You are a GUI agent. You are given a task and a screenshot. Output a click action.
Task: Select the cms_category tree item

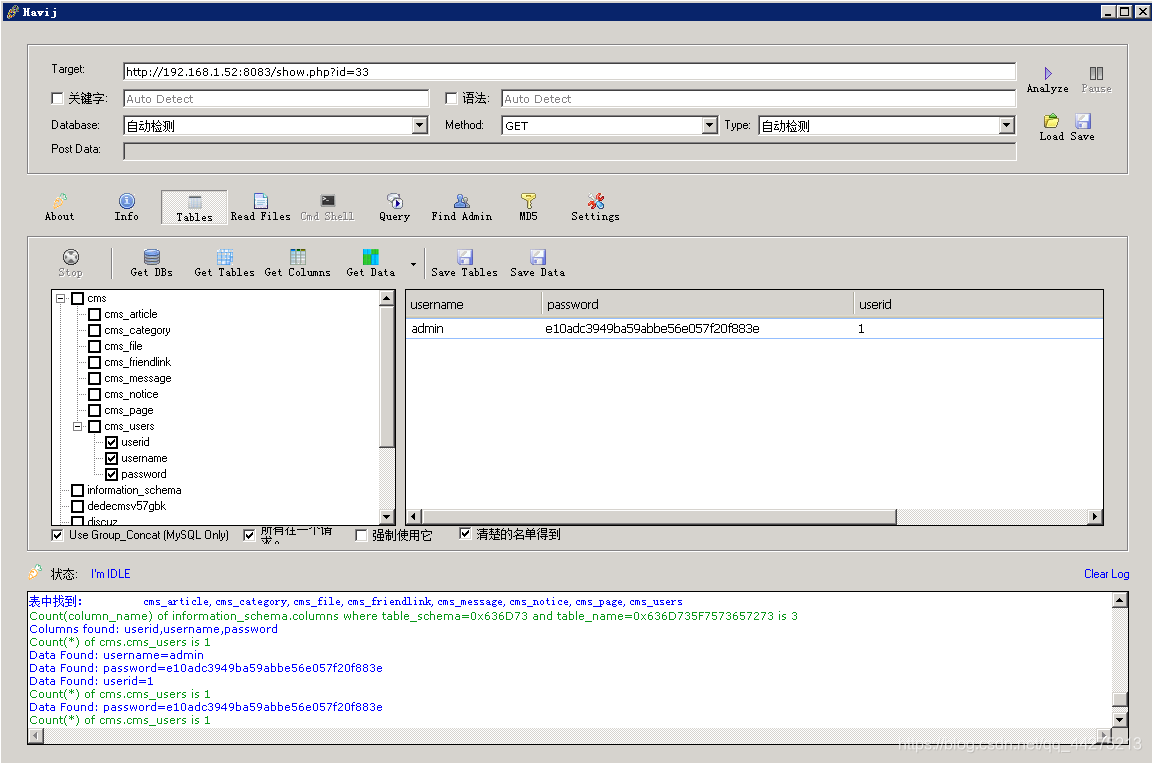tap(137, 330)
